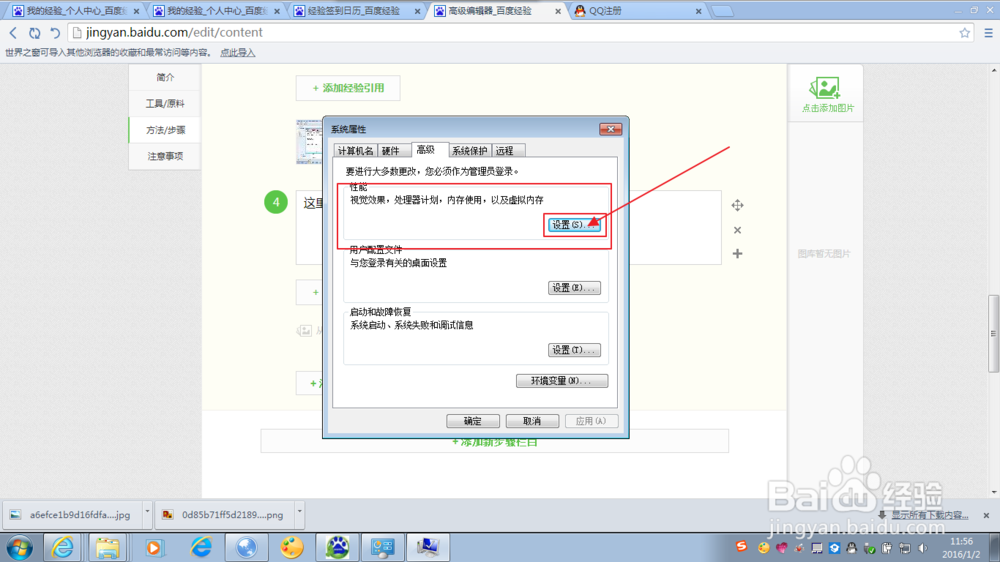Add a step with the plus icon beside step 4
The image size is (1000, 562).
pos(737,254)
